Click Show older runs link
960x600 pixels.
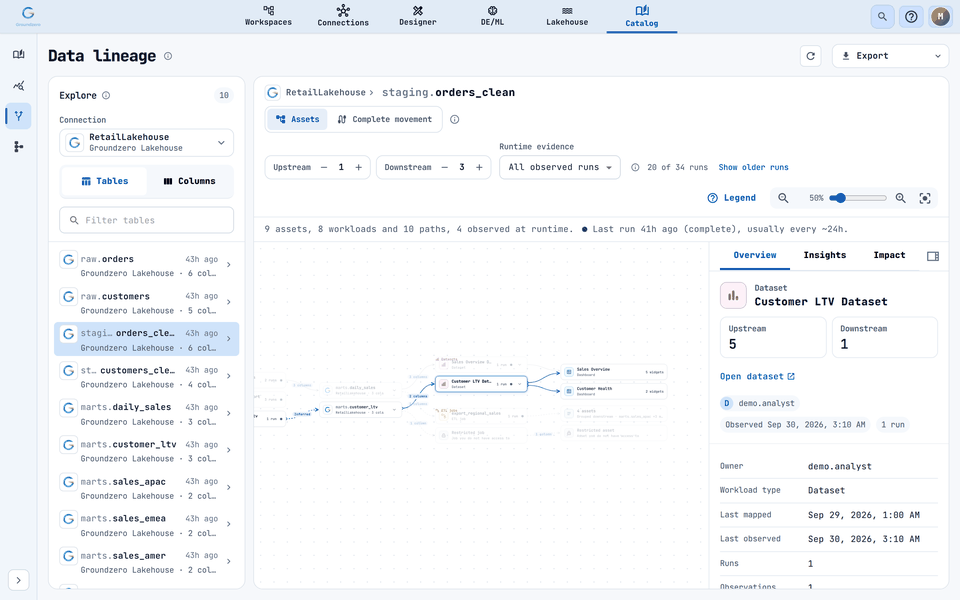point(753,167)
